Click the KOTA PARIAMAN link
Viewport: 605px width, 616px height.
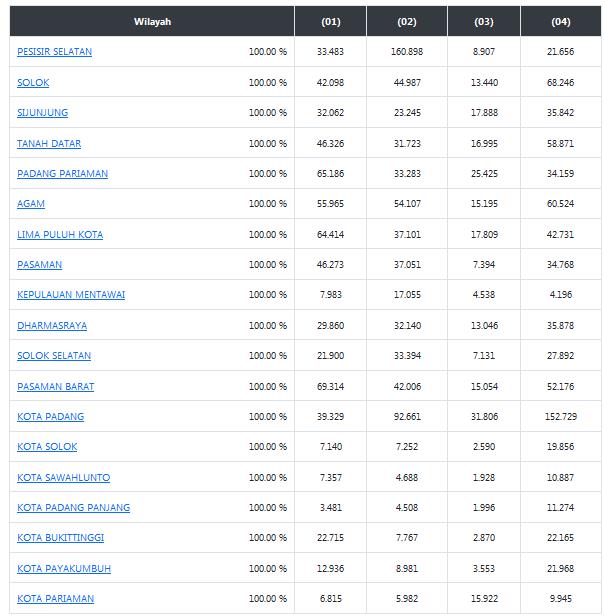[56, 599]
